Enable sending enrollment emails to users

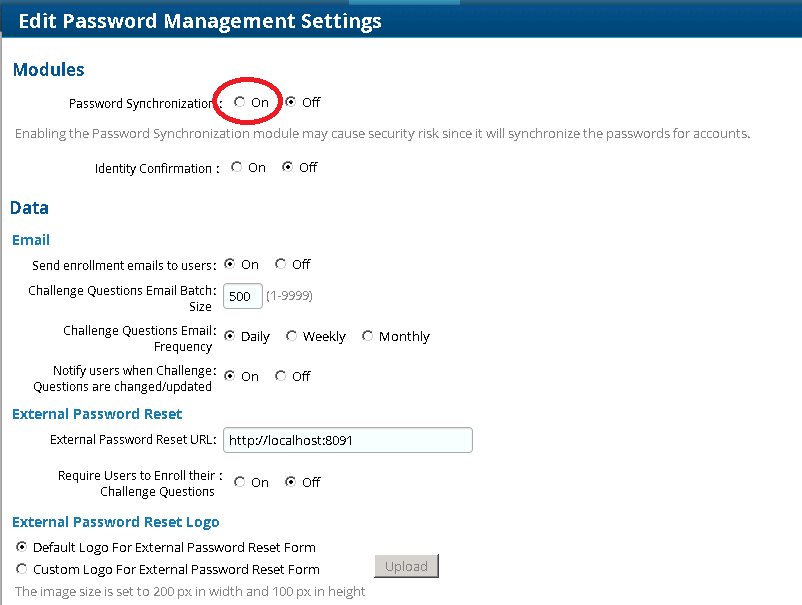tap(229, 264)
